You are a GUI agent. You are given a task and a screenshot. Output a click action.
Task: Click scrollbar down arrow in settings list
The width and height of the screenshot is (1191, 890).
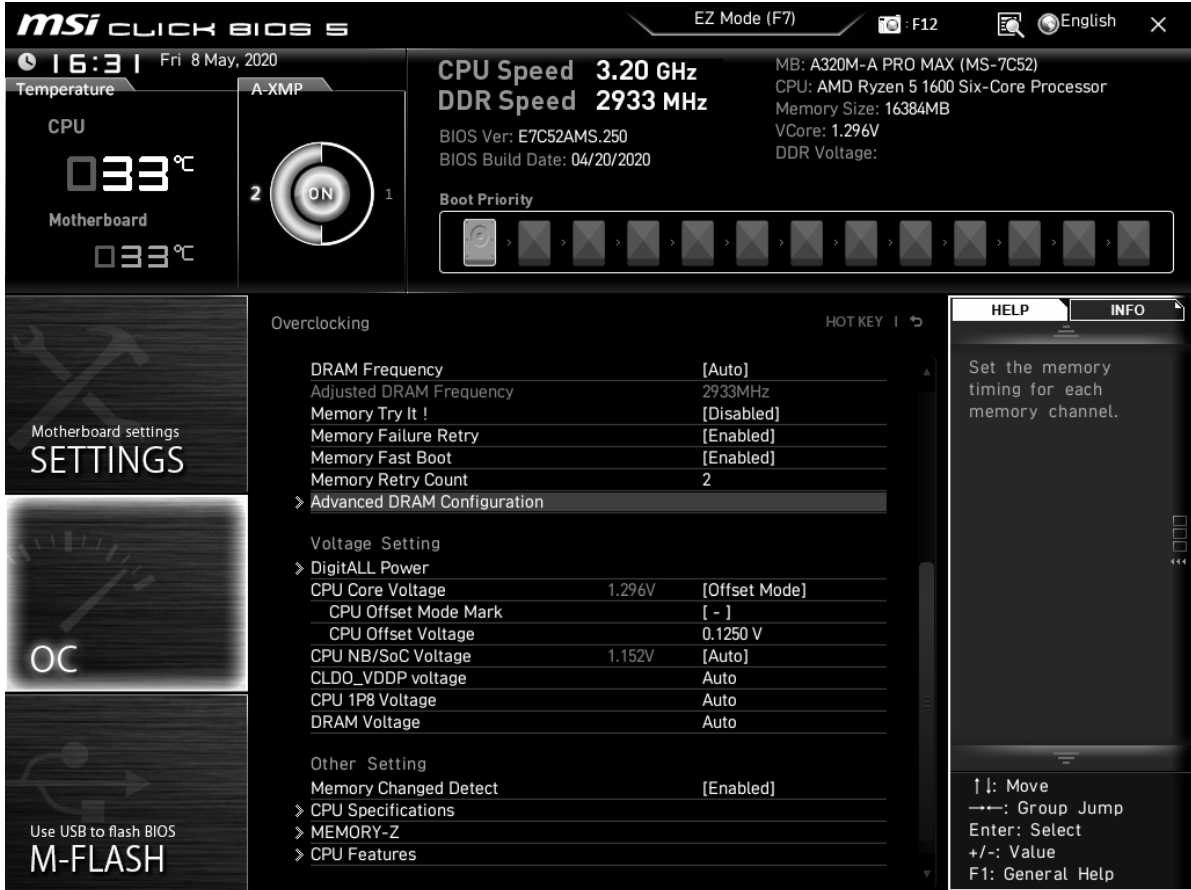[x=927, y=874]
